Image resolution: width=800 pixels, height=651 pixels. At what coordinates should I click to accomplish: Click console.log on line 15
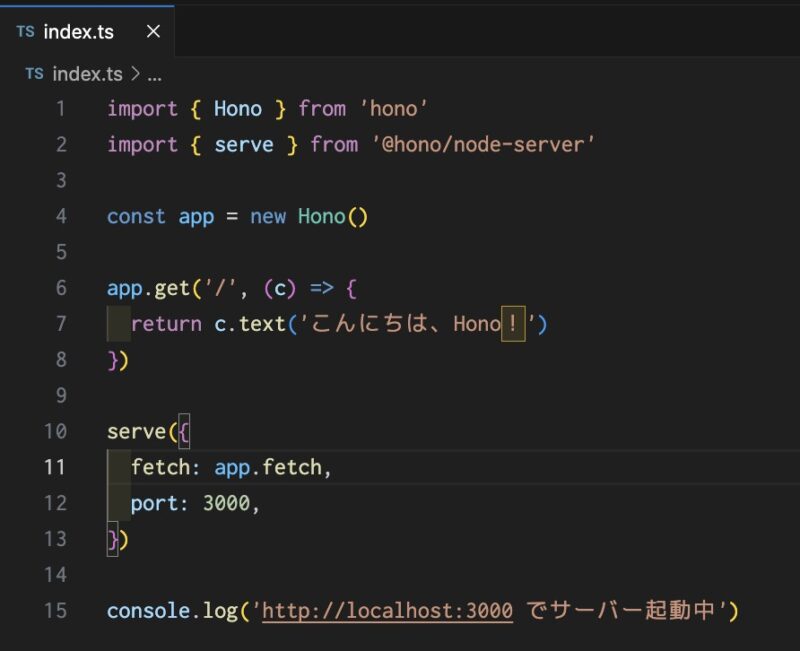tap(172, 611)
